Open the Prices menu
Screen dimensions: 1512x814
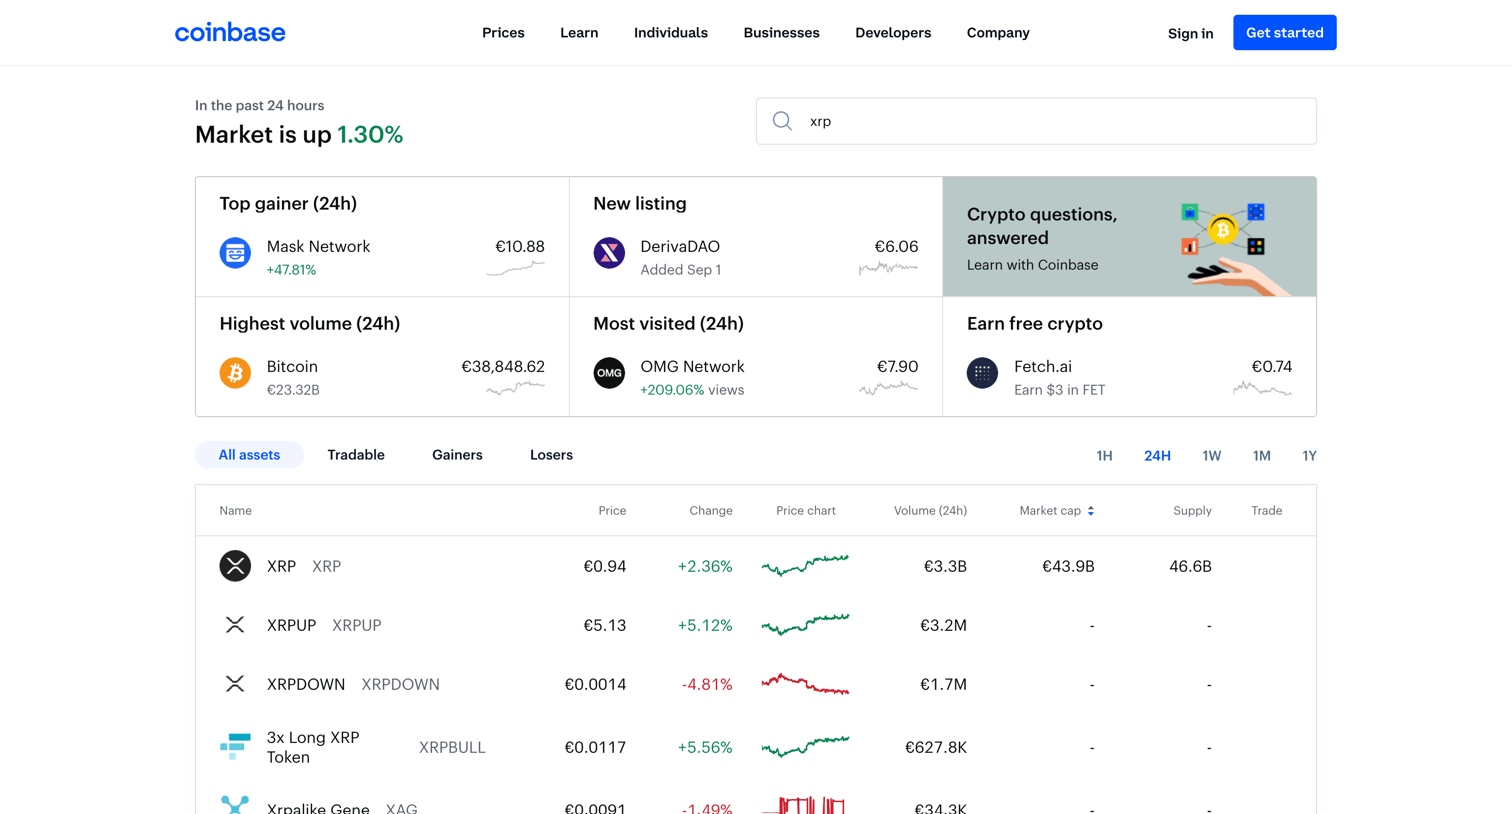click(x=503, y=33)
